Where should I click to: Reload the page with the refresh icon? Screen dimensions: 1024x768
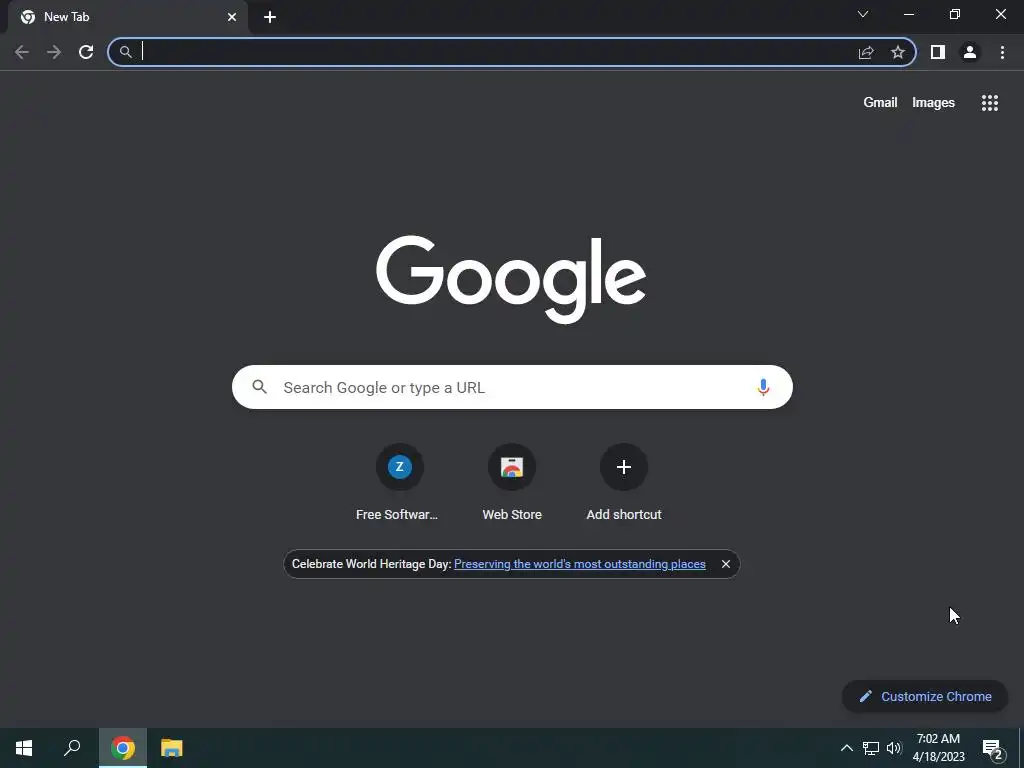(x=86, y=52)
